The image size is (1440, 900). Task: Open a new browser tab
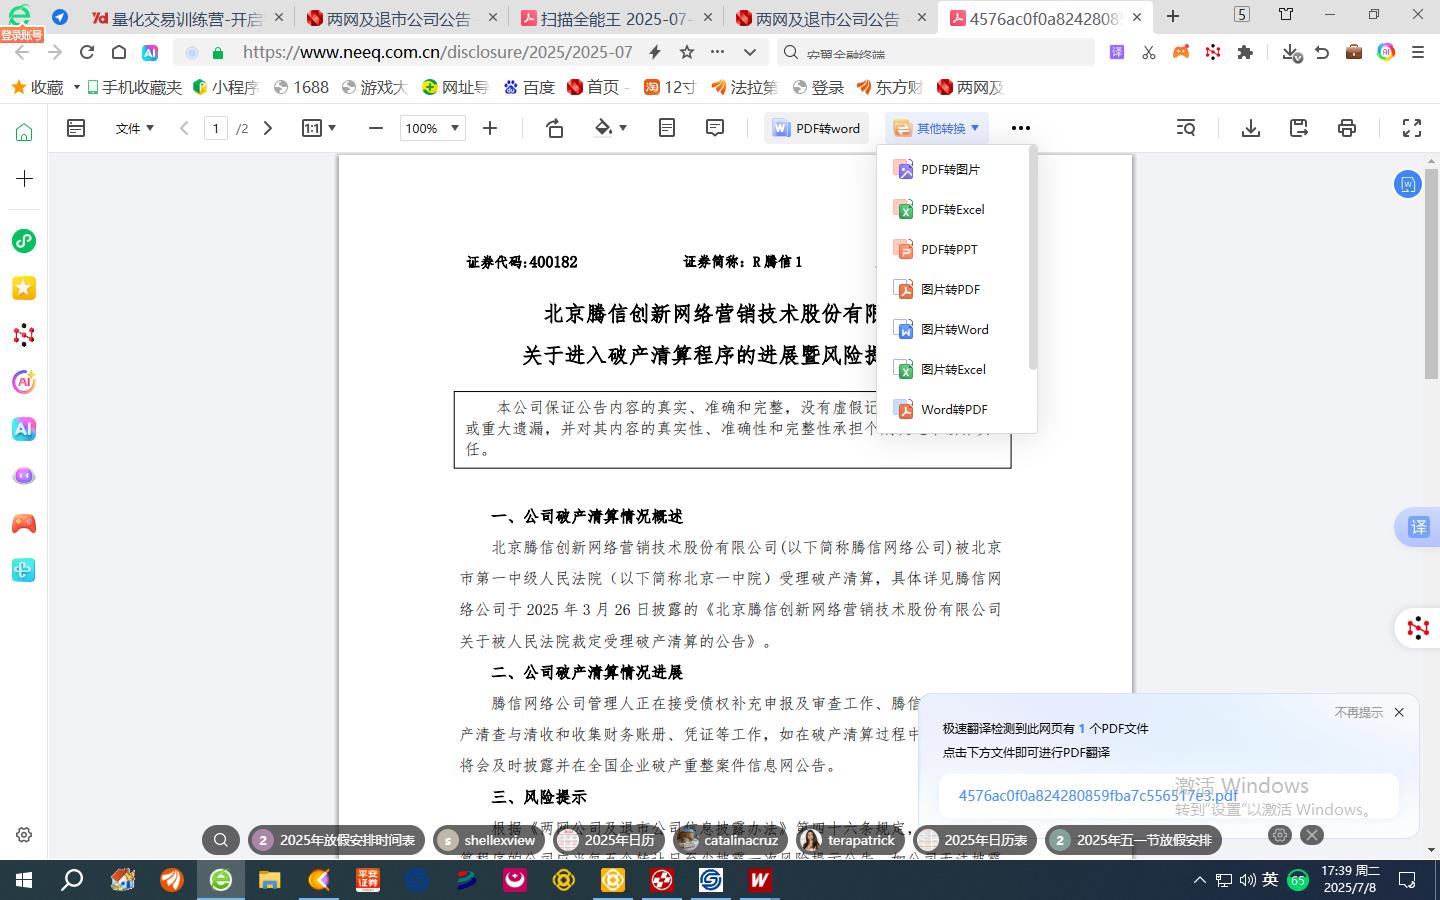pos(1173,16)
